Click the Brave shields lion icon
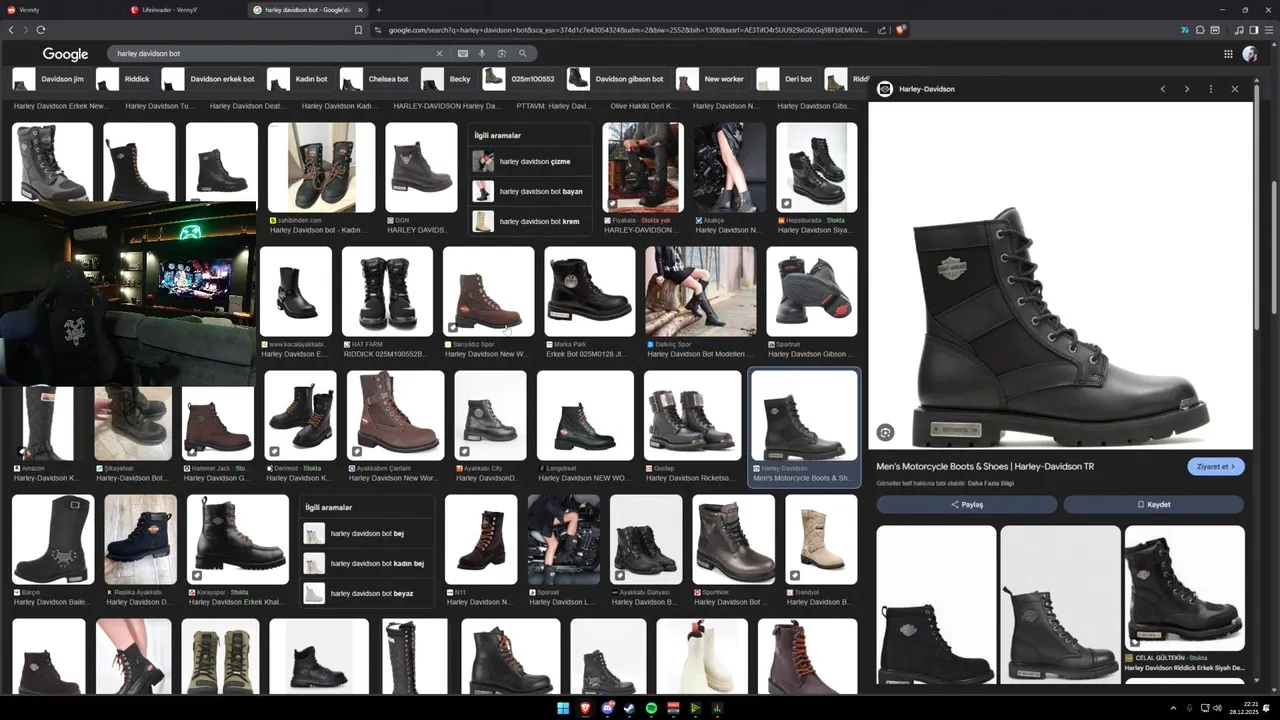Image resolution: width=1280 pixels, height=720 pixels. coord(900,30)
